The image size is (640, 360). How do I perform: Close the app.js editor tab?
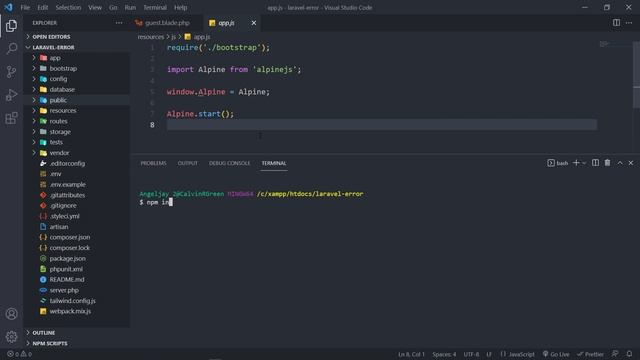click(253, 23)
